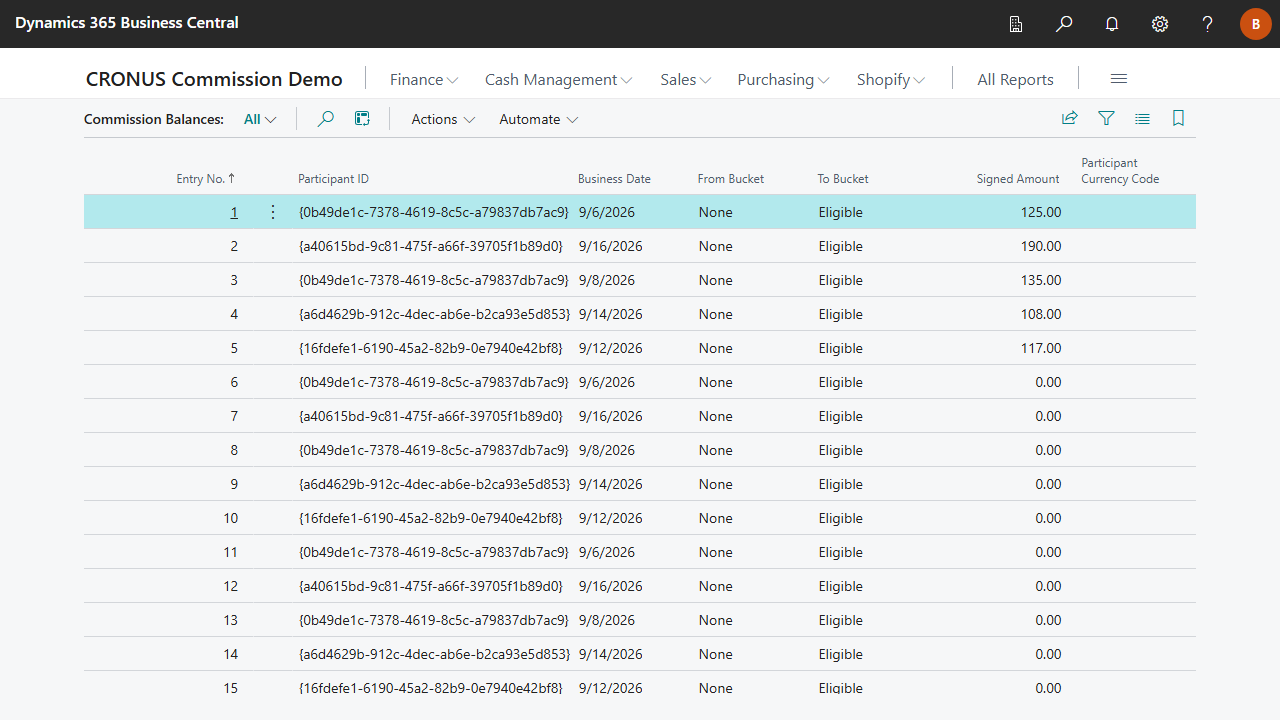
Task: Open the Automate menu
Action: (538, 119)
